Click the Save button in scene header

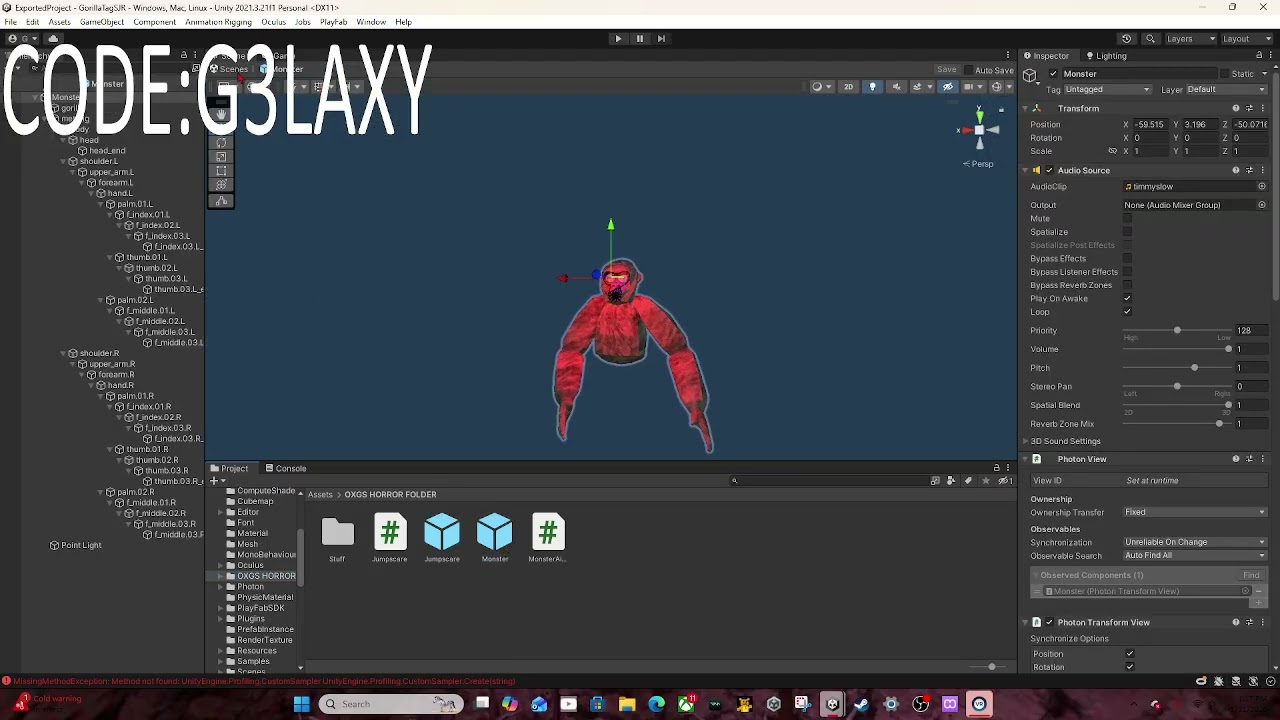click(x=947, y=70)
